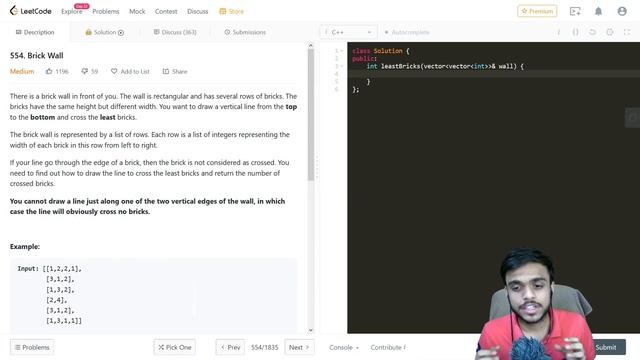Submit the solution
The height and width of the screenshot is (360, 640).
click(606, 347)
